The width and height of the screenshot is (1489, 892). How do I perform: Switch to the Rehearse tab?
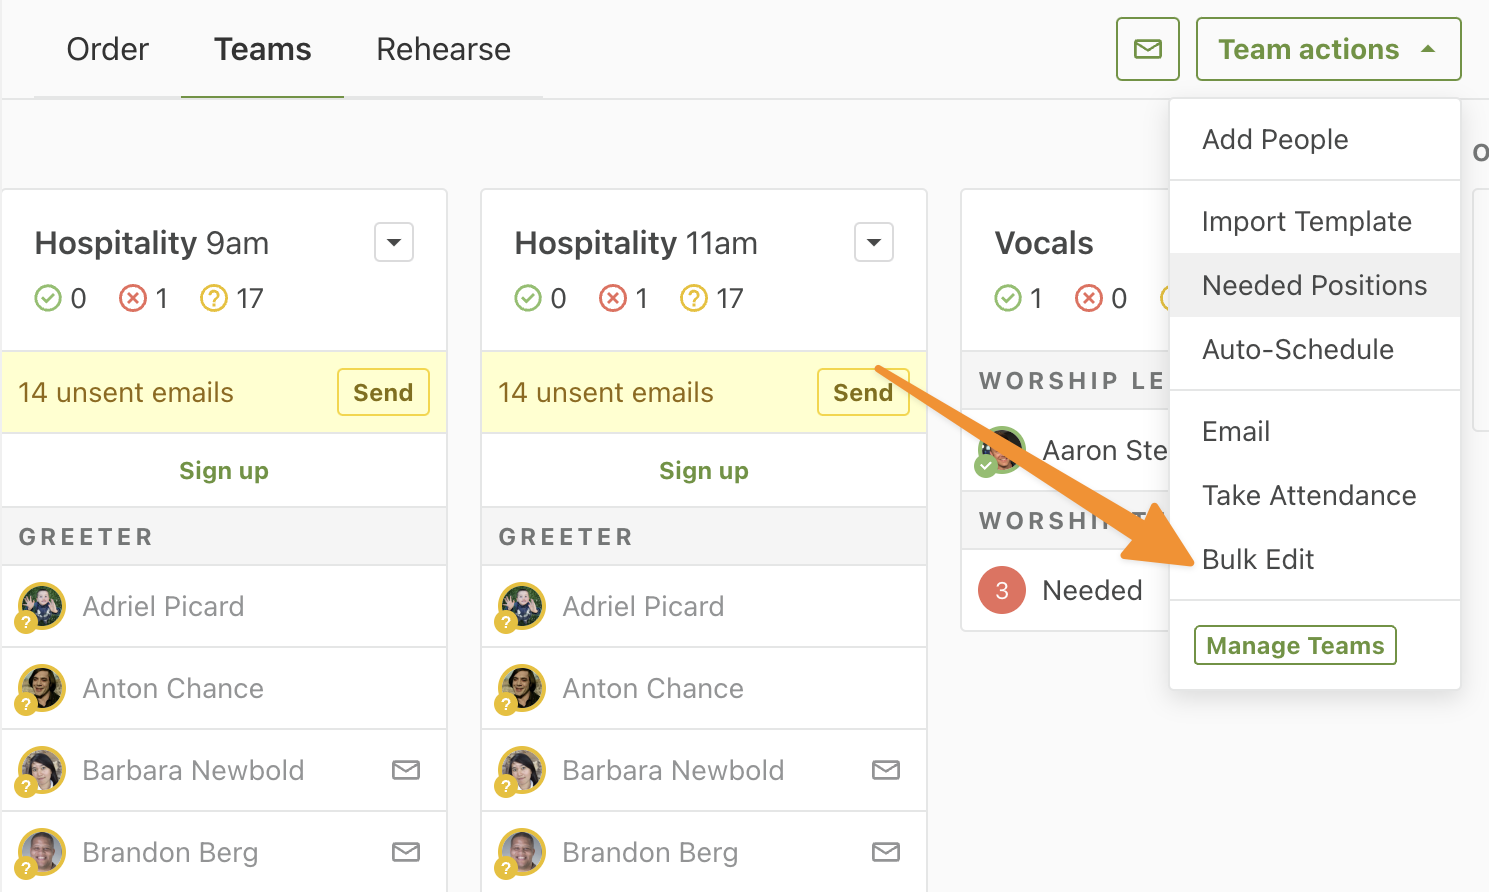(x=443, y=49)
